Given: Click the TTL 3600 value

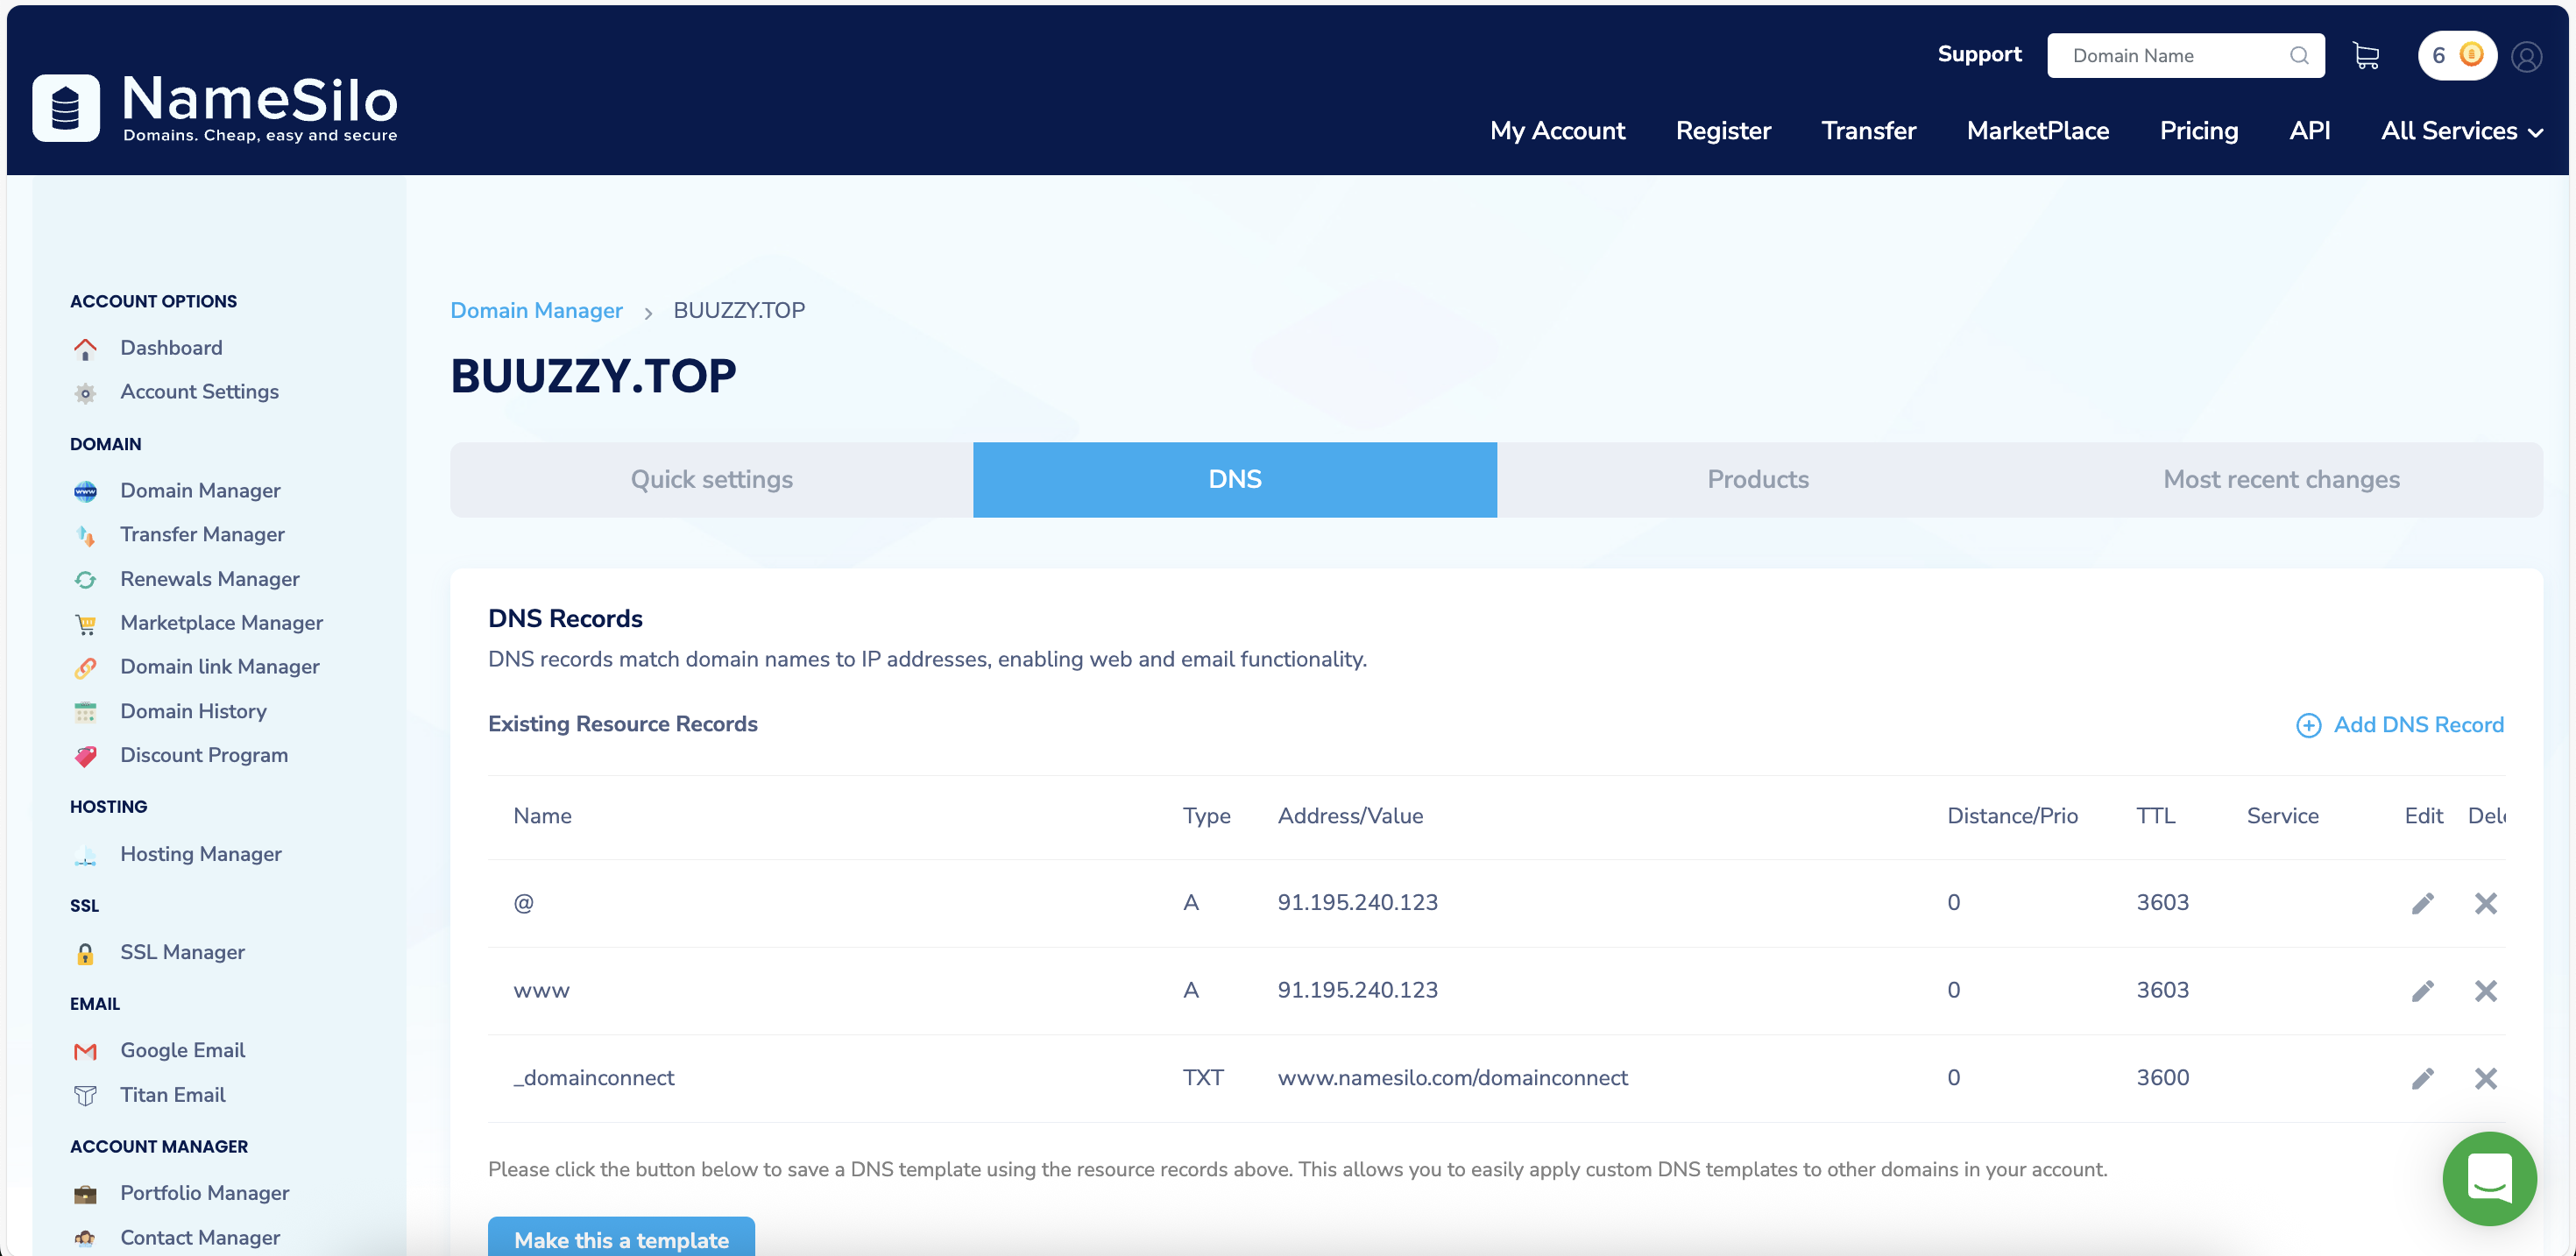Looking at the screenshot, I should tap(2162, 1078).
